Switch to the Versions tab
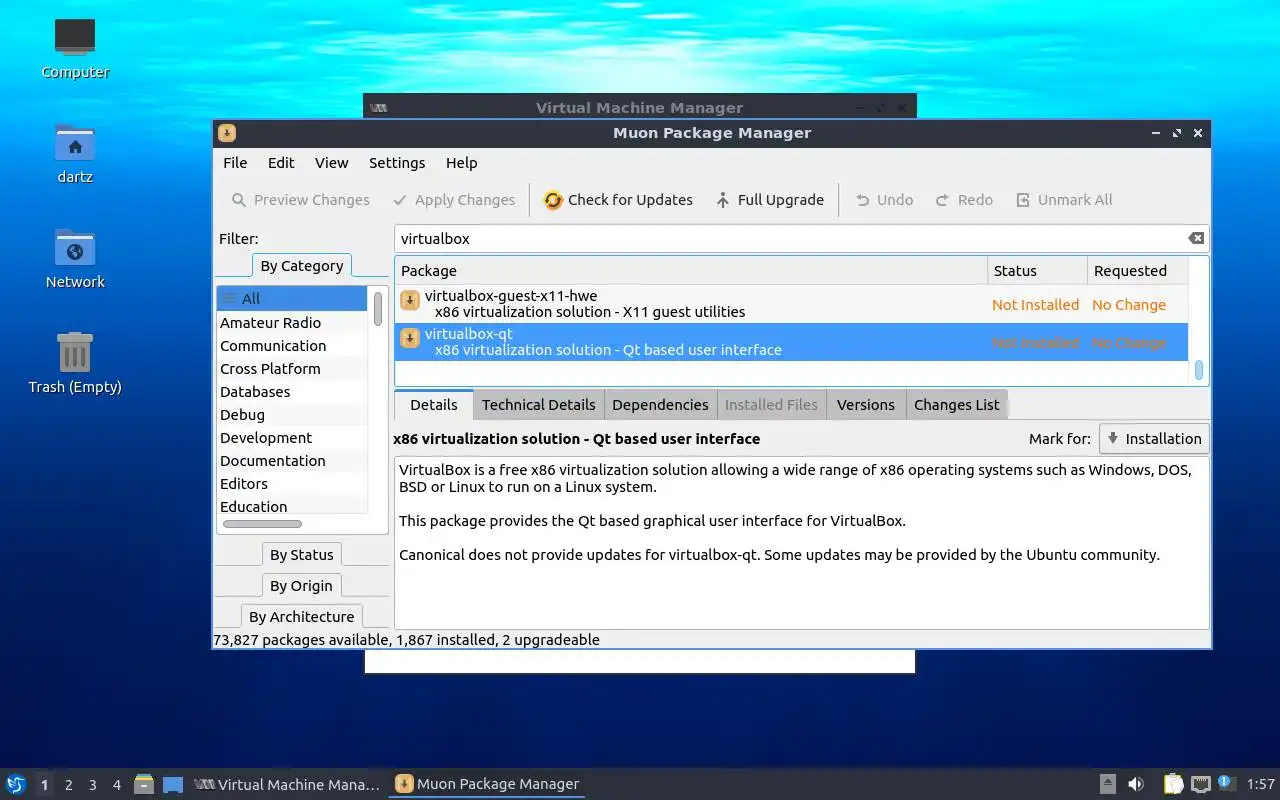The width and height of the screenshot is (1280, 800). click(x=866, y=405)
